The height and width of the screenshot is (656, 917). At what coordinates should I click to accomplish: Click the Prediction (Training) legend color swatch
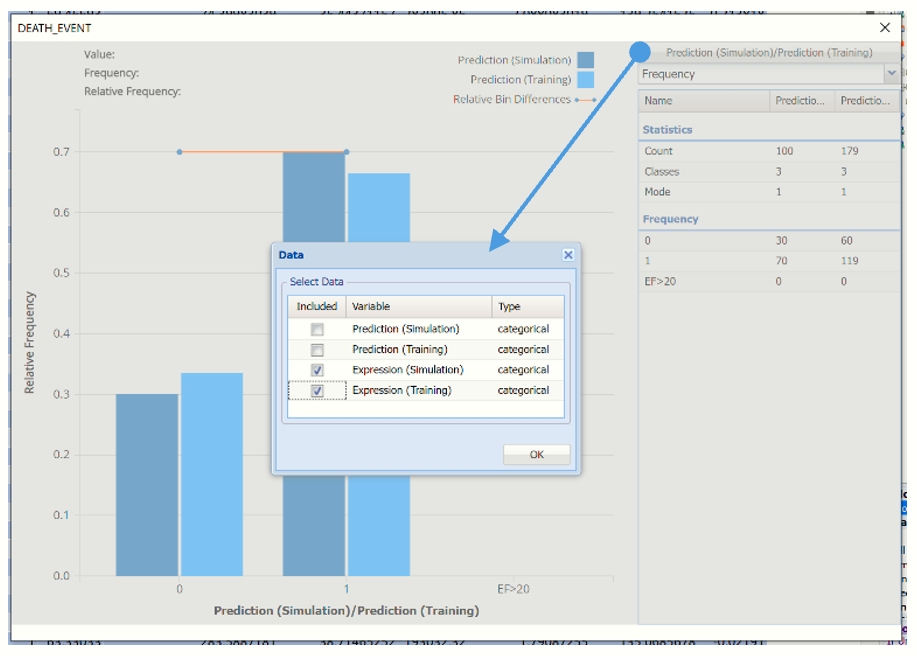(x=585, y=80)
